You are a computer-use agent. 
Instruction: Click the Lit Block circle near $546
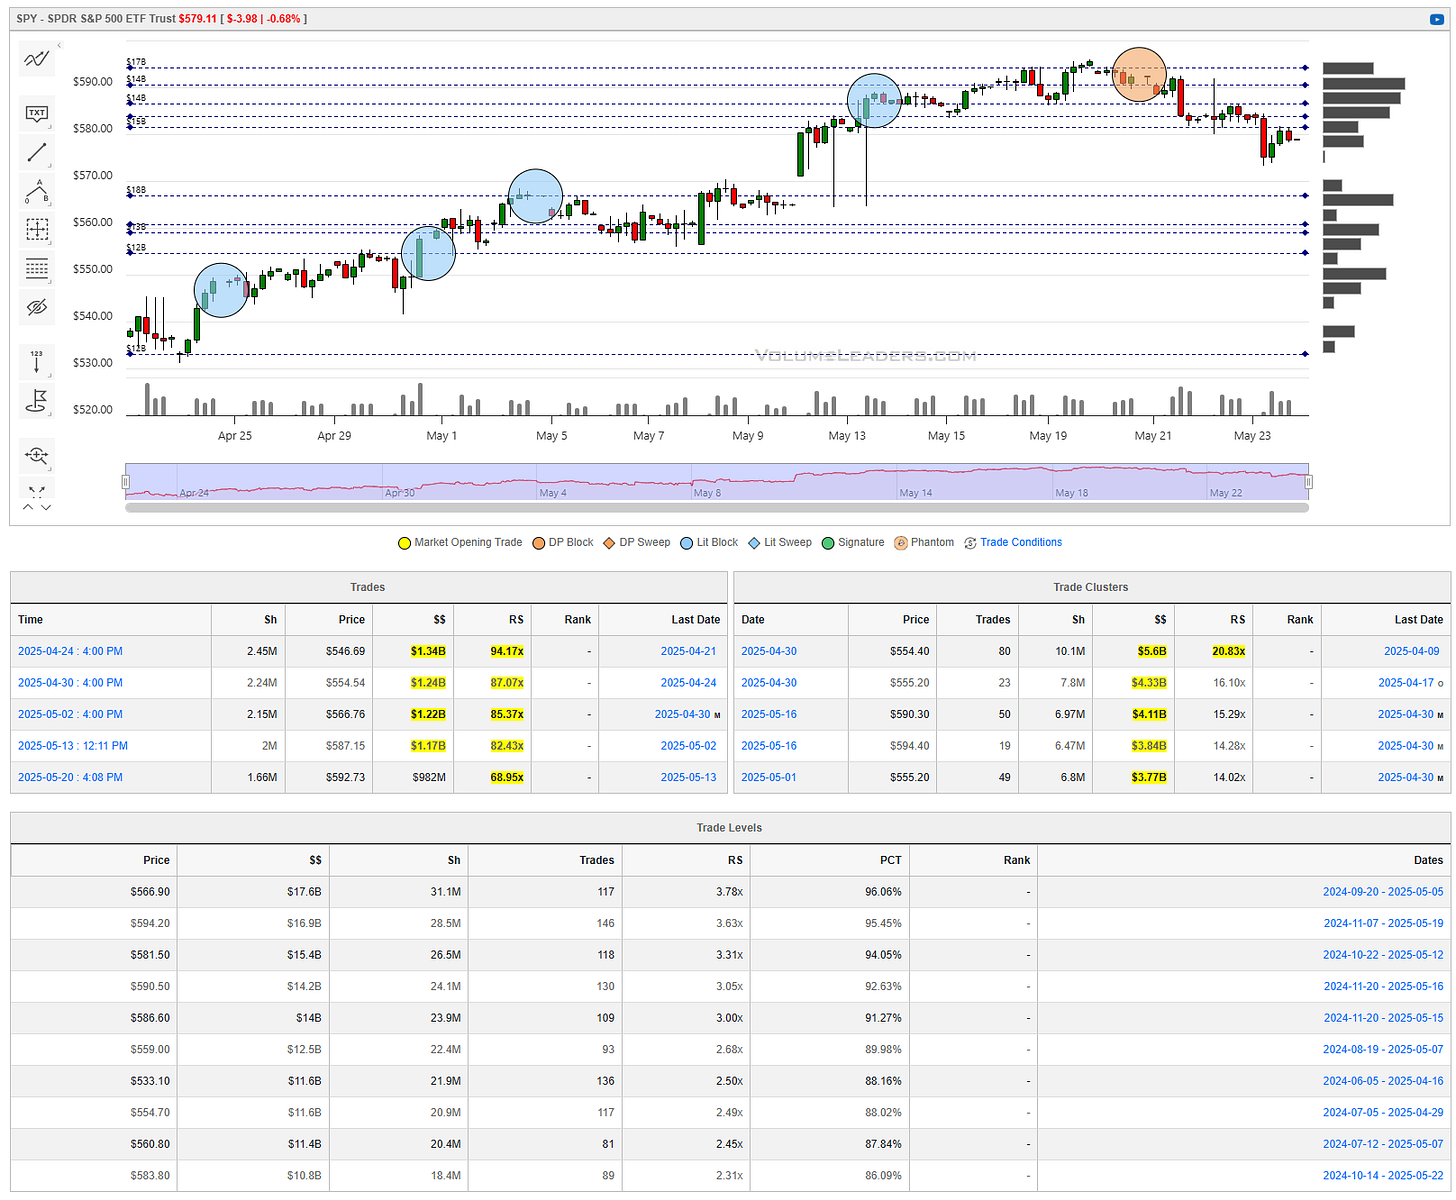pos(221,290)
